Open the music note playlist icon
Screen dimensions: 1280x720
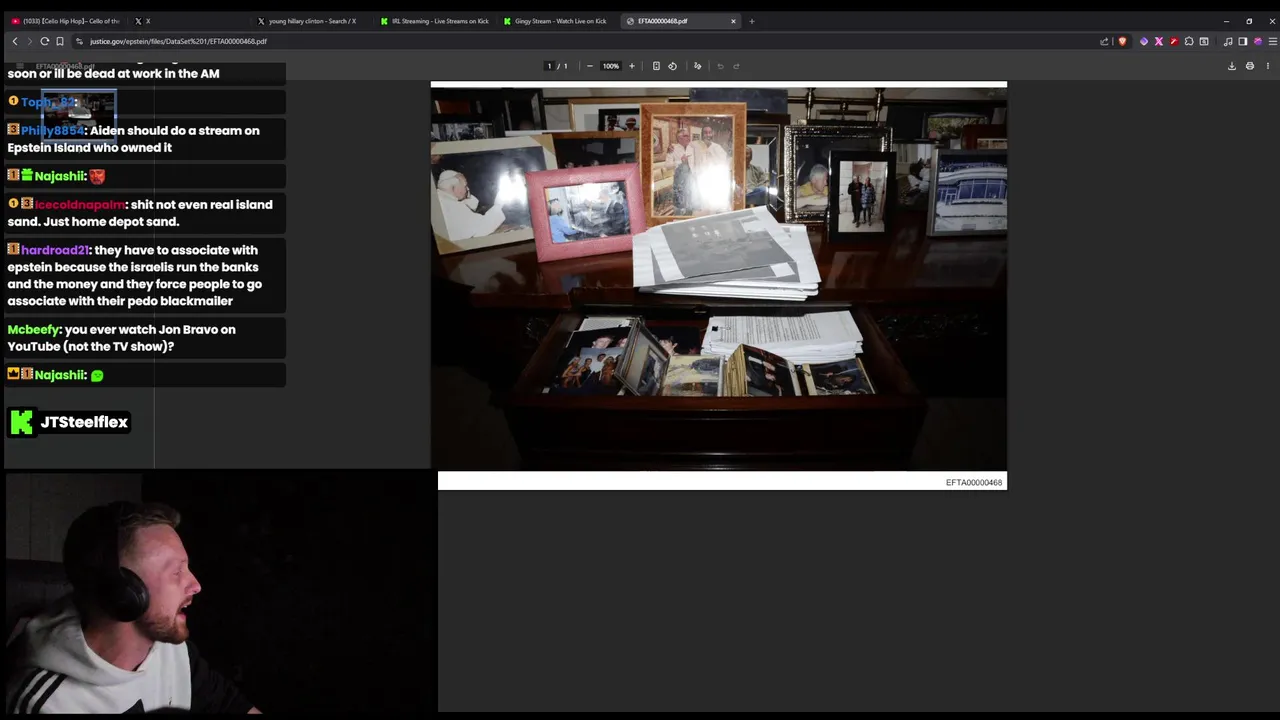1228,41
